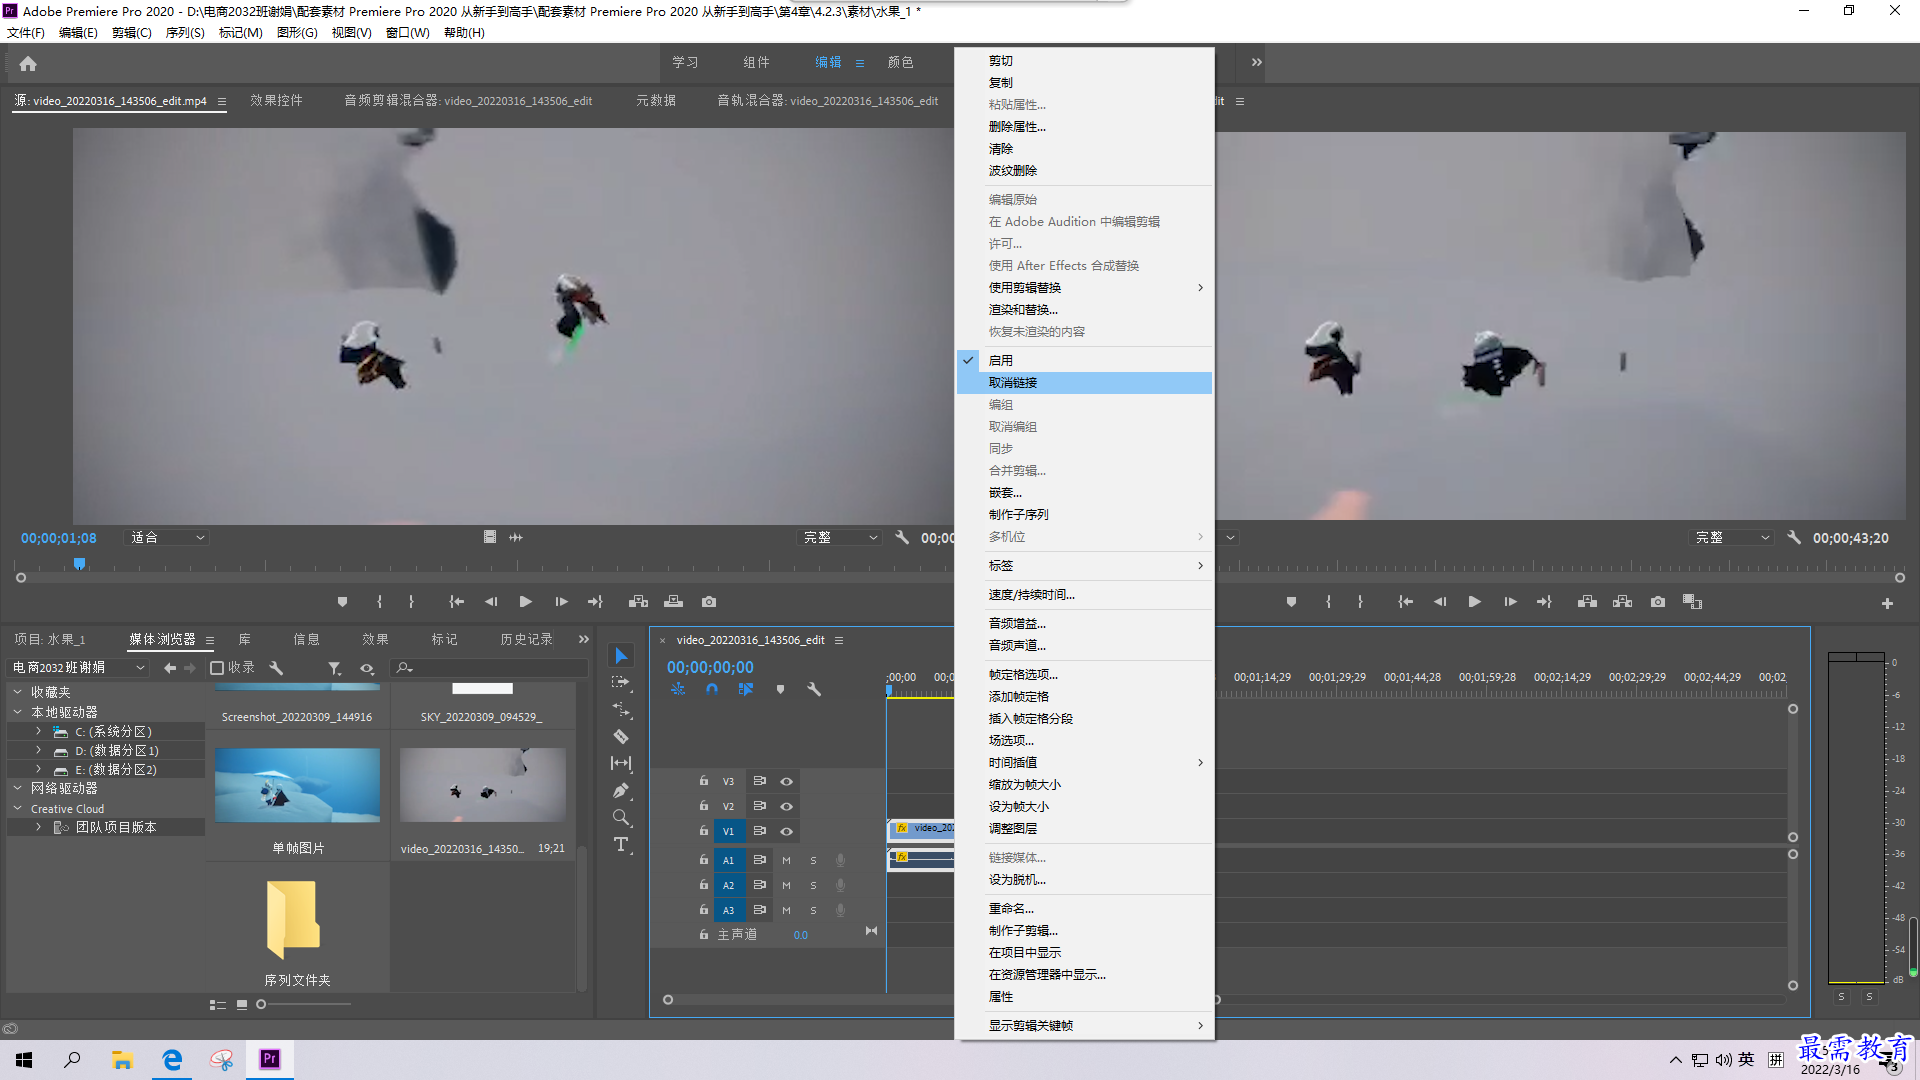Click video_20220316 clip on V1 track
The height and width of the screenshot is (1080, 1920).
(x=922, y=829)
